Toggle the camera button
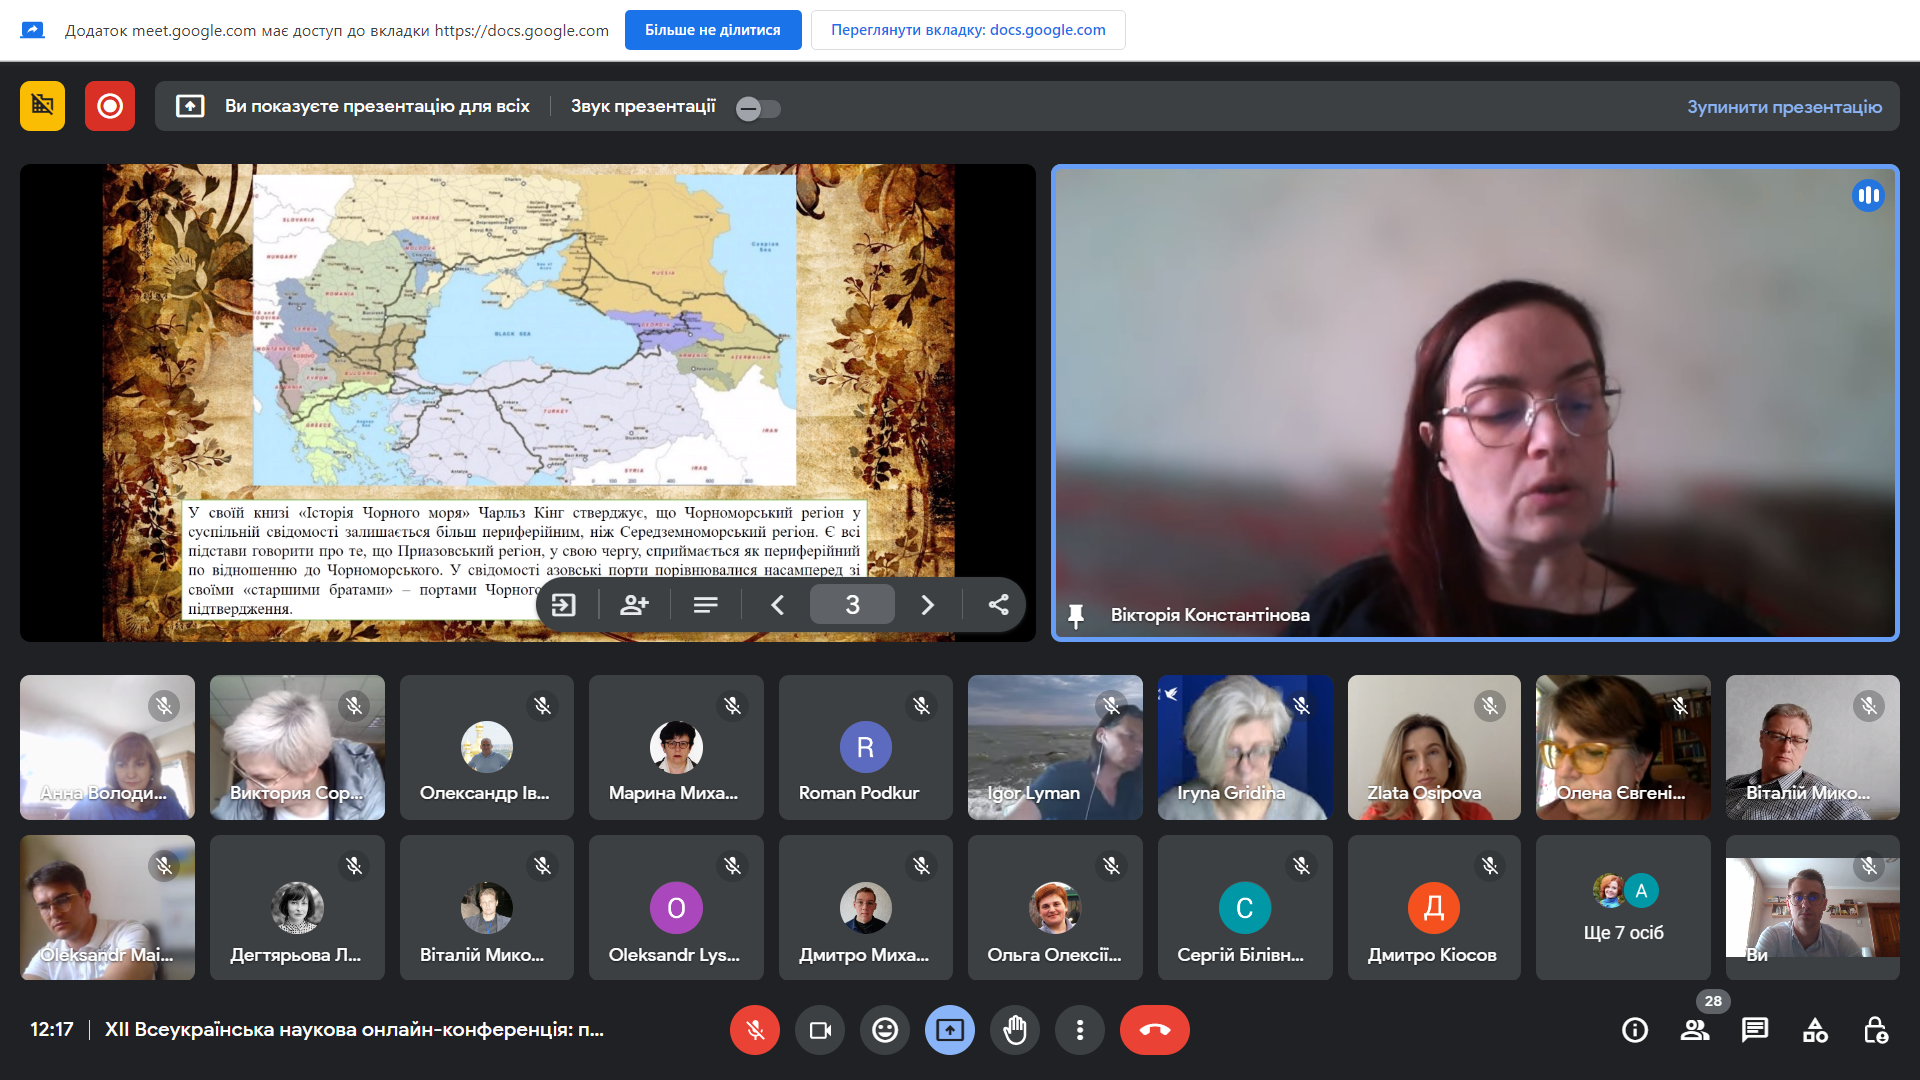The image size is (1920, 1080). pos(820,1030)
